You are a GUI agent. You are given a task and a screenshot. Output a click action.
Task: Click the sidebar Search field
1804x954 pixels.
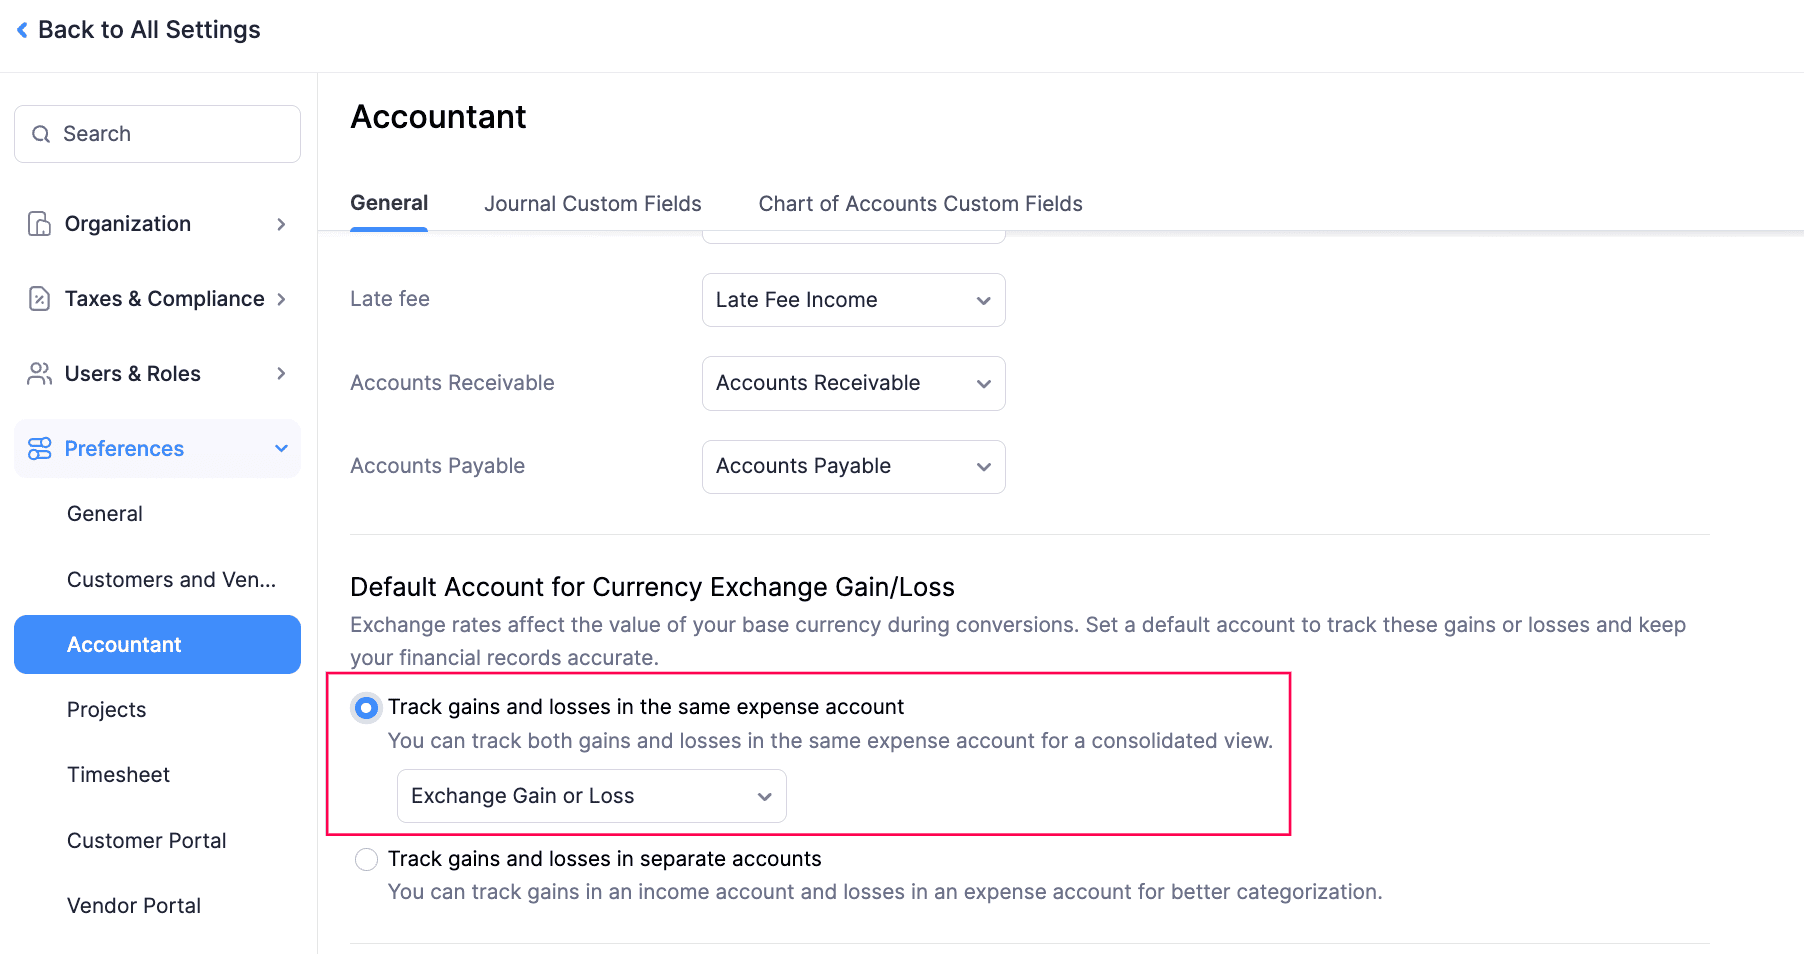point(157,133)
